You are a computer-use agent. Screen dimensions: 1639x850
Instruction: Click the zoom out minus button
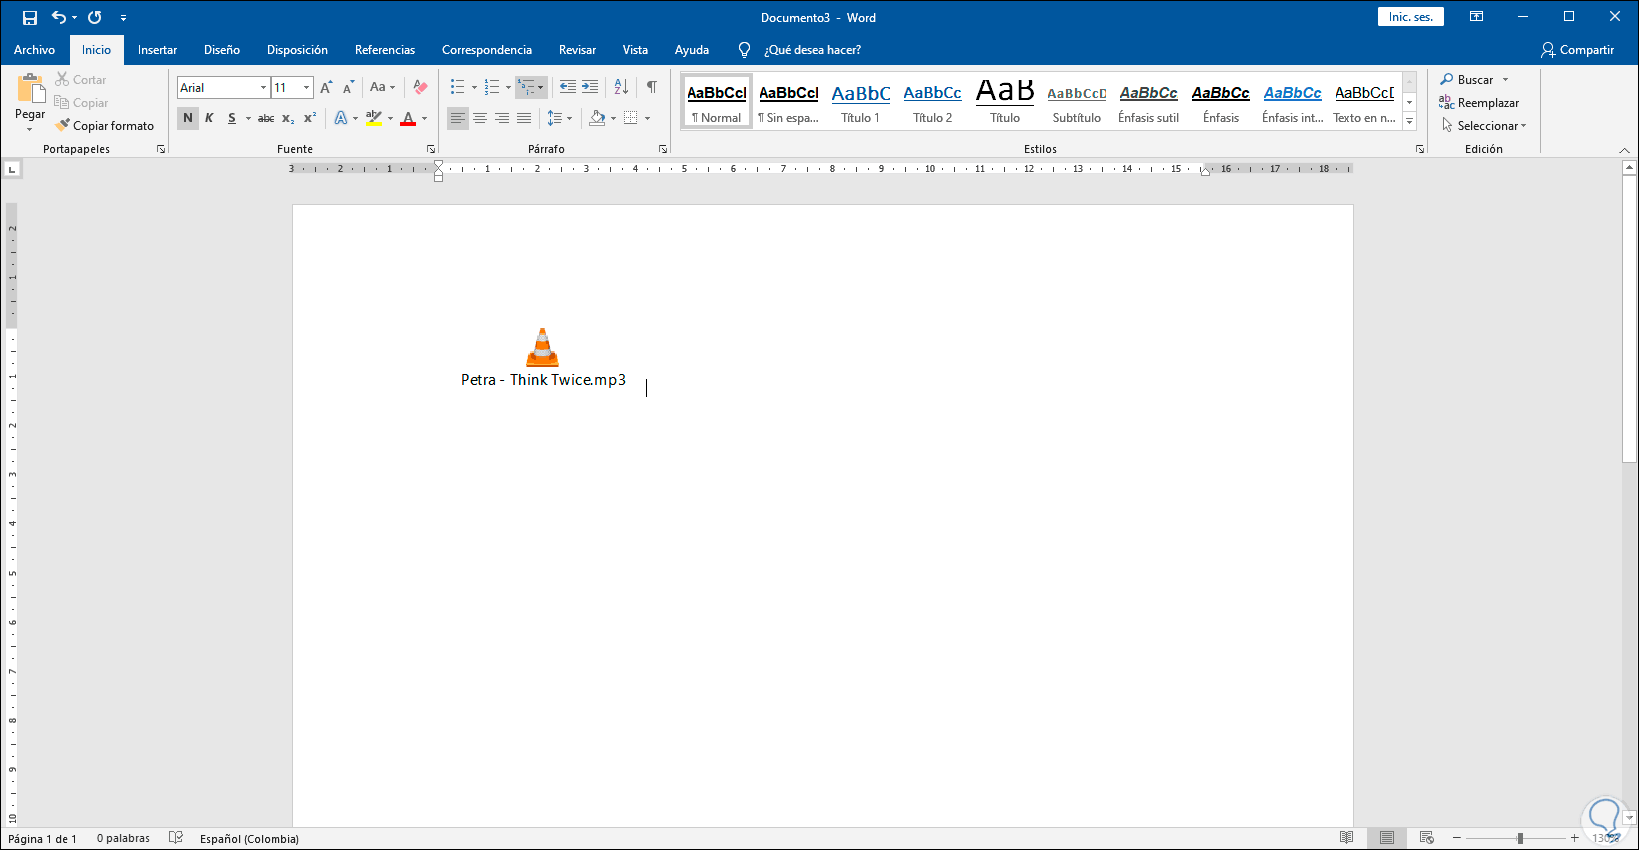(1457, 838)
